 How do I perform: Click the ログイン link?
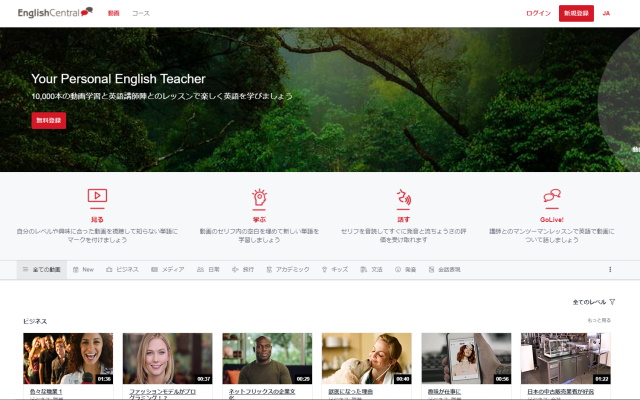coord(538,13)
